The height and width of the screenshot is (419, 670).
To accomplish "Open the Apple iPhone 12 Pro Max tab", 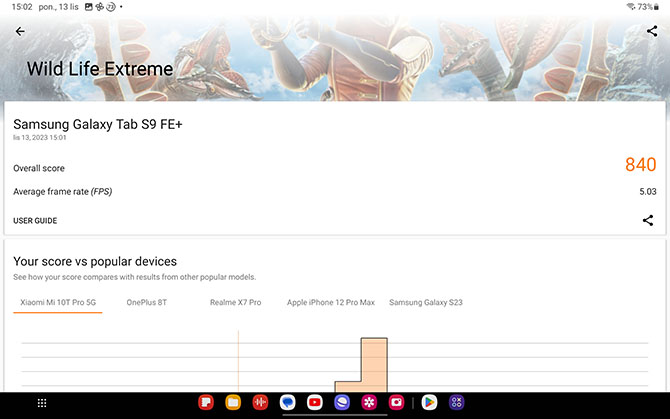I will 331,302.
